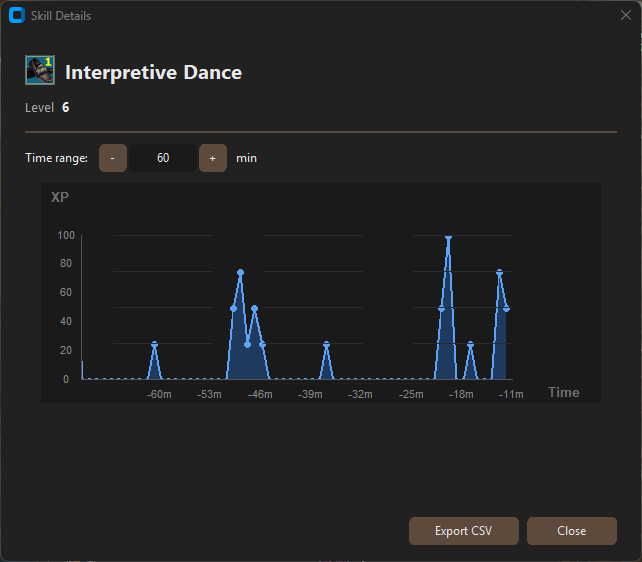Click the Skill Details window title

click(x=61, y=16)
